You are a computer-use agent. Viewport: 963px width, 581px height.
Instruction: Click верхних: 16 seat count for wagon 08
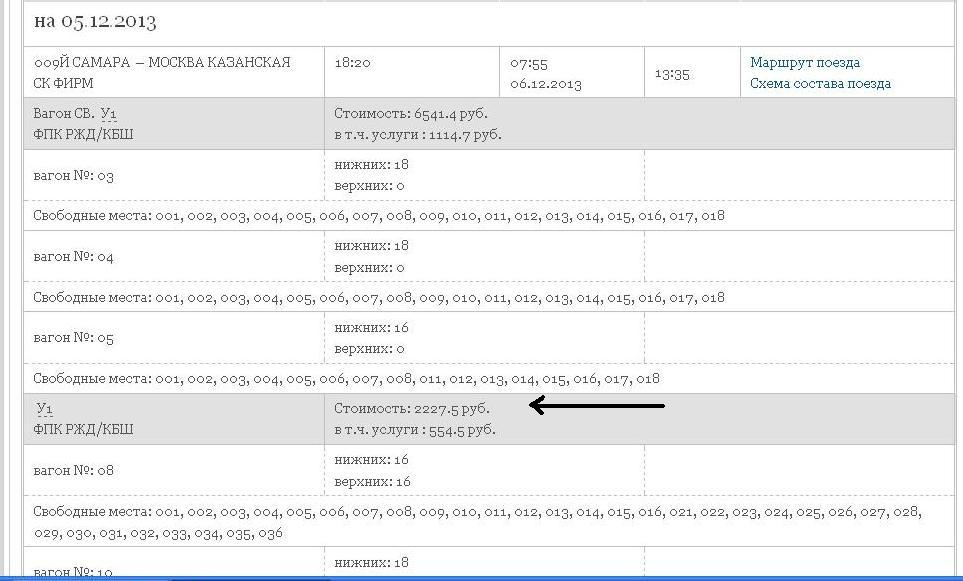[372, 481]
